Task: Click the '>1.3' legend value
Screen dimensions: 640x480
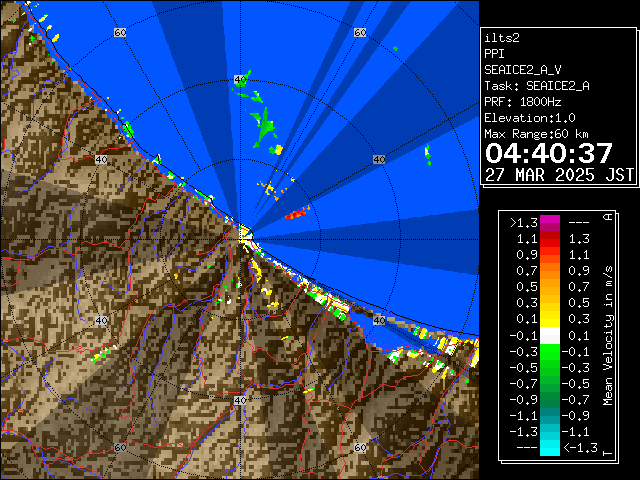Action: tap(524, 223)
